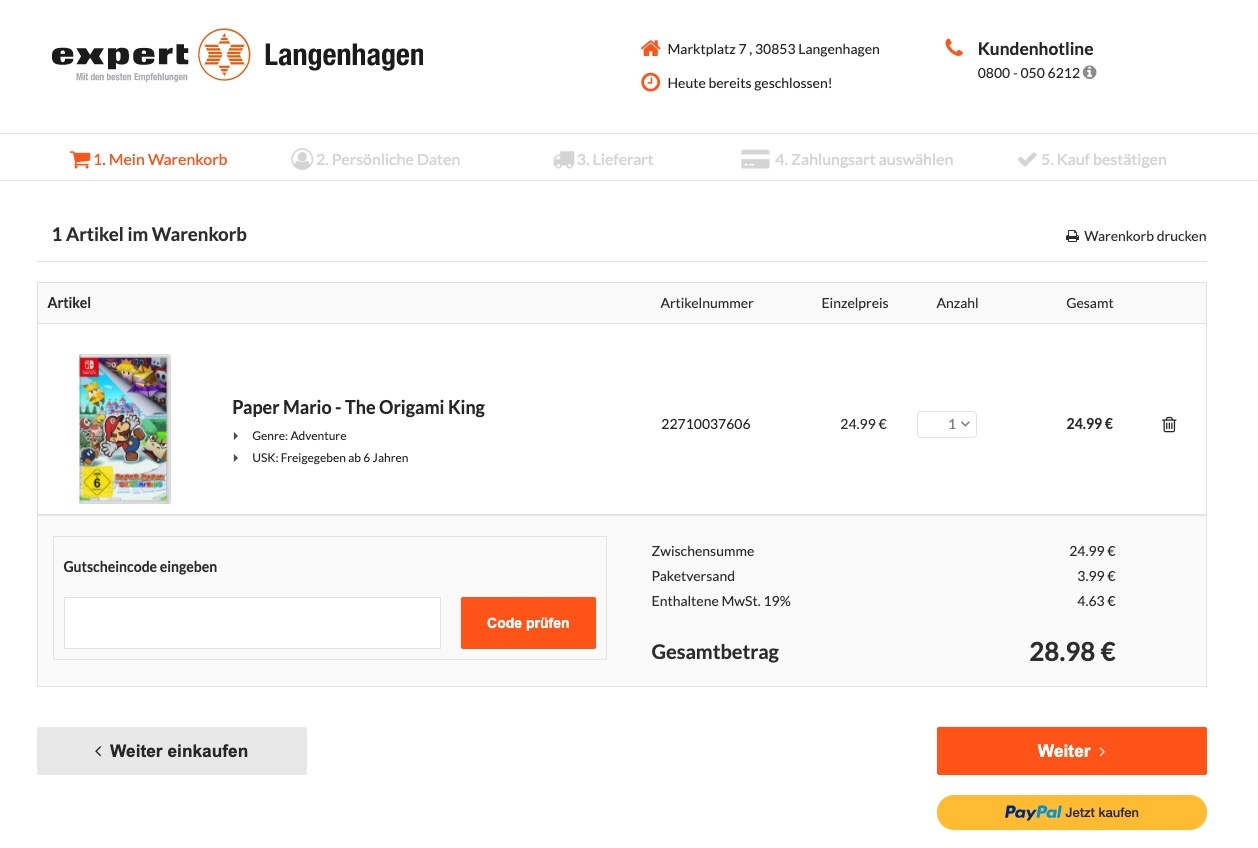Open the Paper Mario game cover thumbnail
Image resolution: width=1258 pixels, height=848 pixels.
tap(125, 428)
